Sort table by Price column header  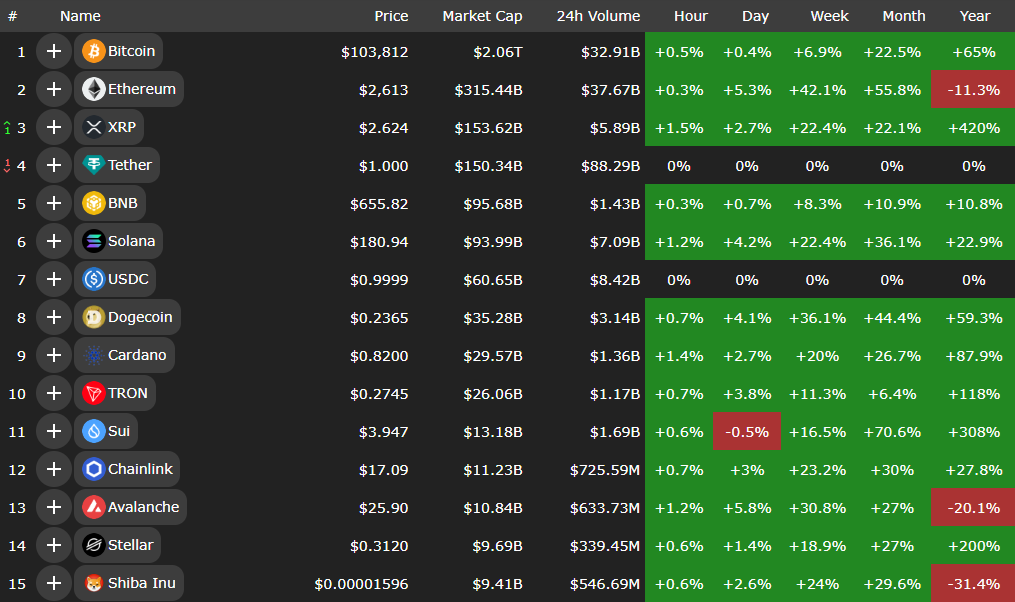click(391, 16)
